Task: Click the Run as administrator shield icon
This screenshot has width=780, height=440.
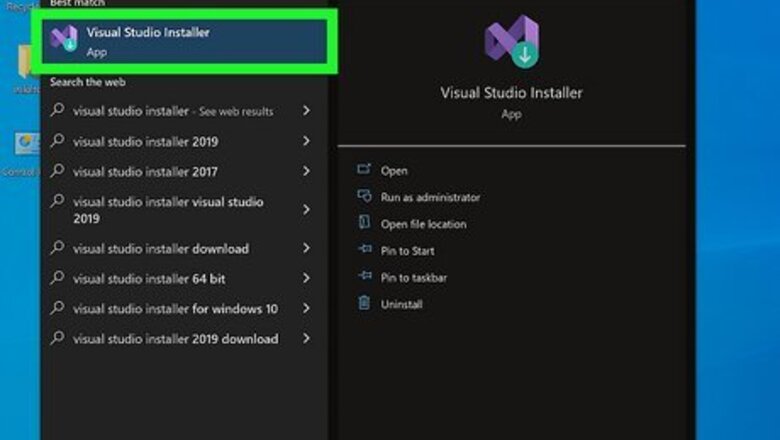Action: tap(364, 196)
